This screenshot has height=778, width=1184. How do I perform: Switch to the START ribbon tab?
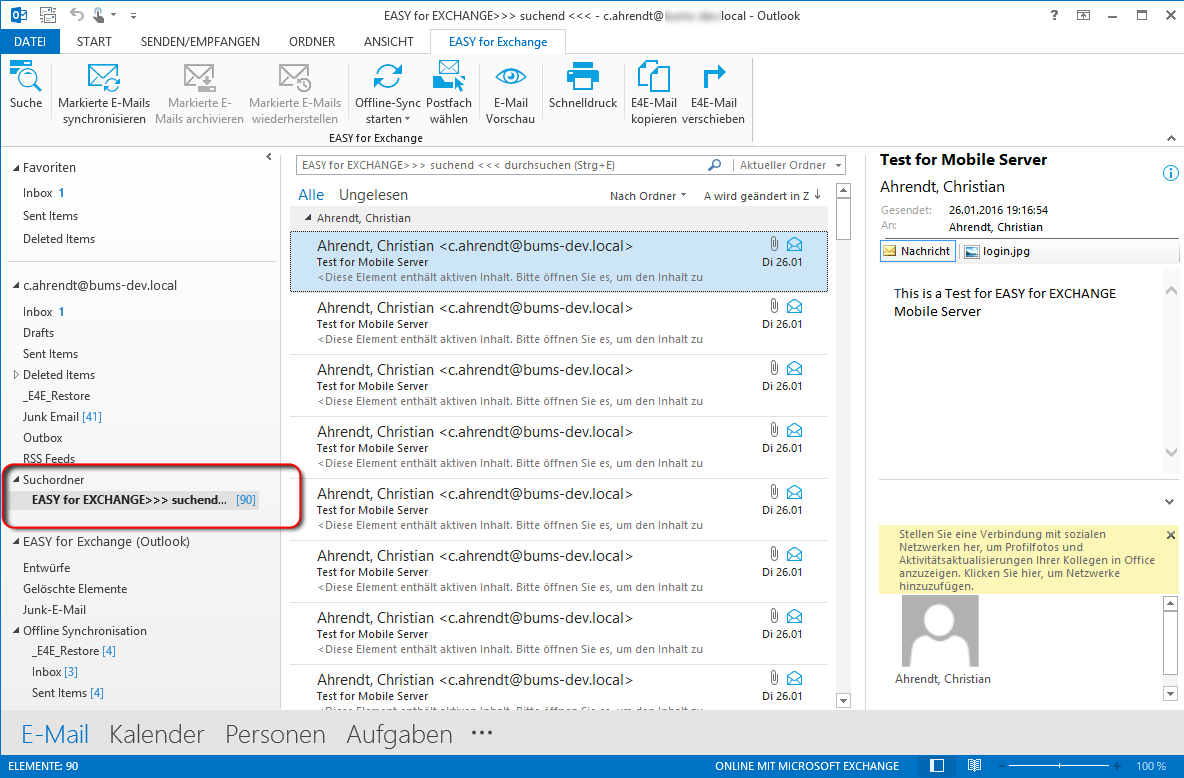pos(94,42)
